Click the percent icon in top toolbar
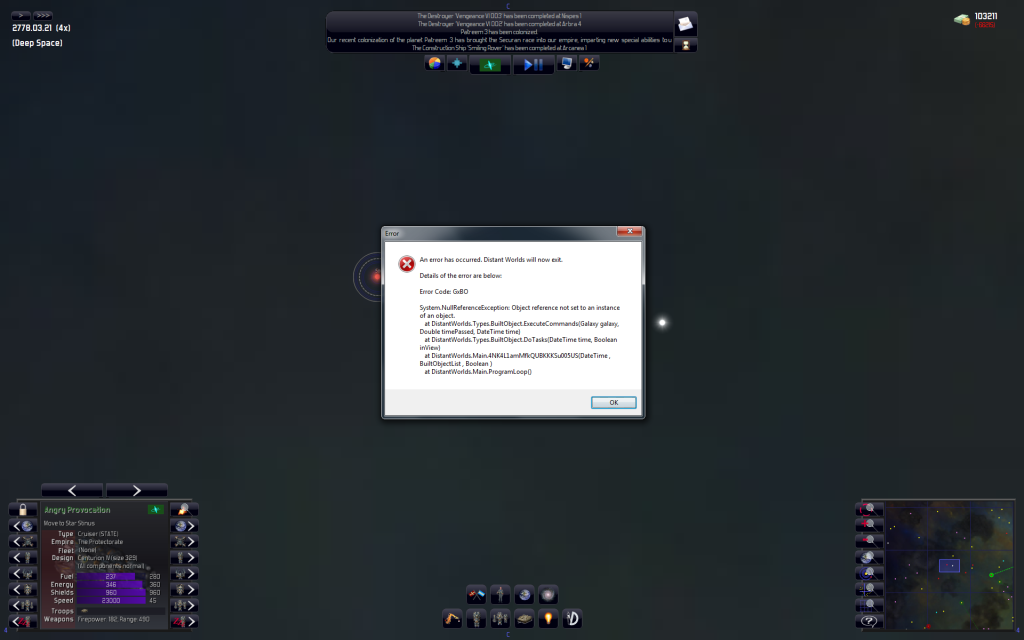Viewport: 1024px width, 640px height. [589, 63]
